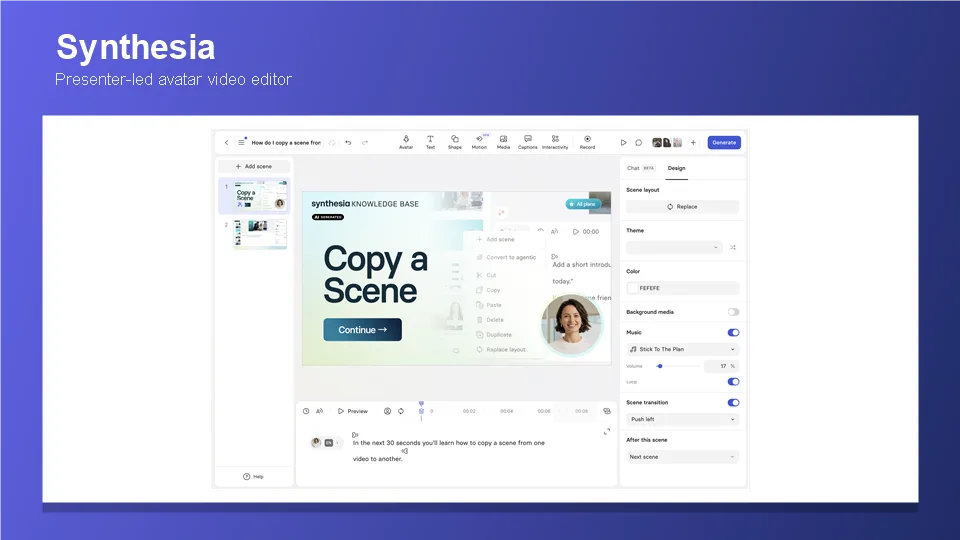
Task: Choose Paste in the context menu
Action: pos(489,305)
